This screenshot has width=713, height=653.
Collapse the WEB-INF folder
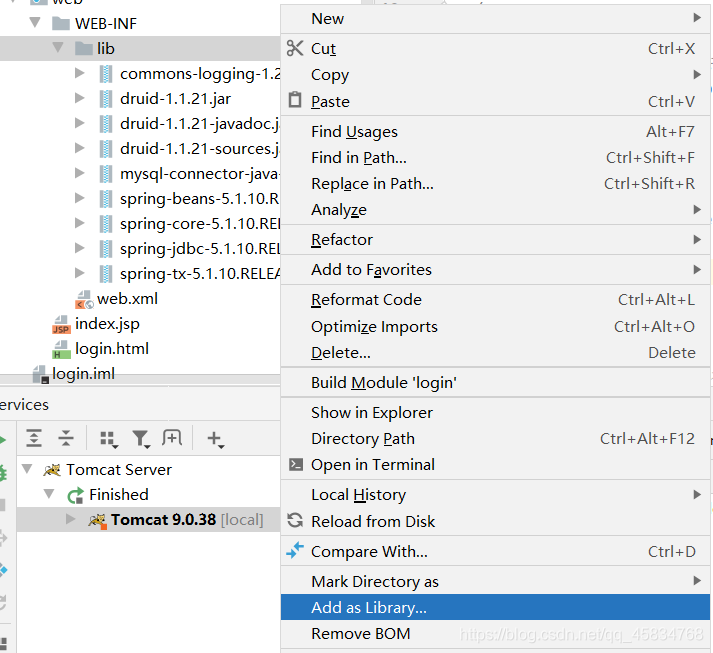pos(35,22)
